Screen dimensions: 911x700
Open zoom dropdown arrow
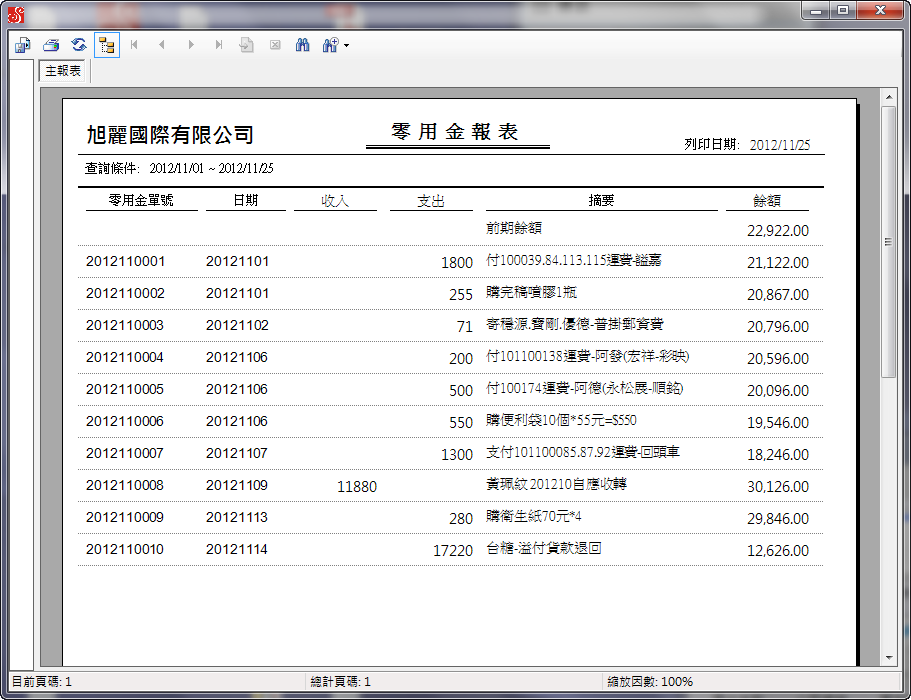coord(346,45)
